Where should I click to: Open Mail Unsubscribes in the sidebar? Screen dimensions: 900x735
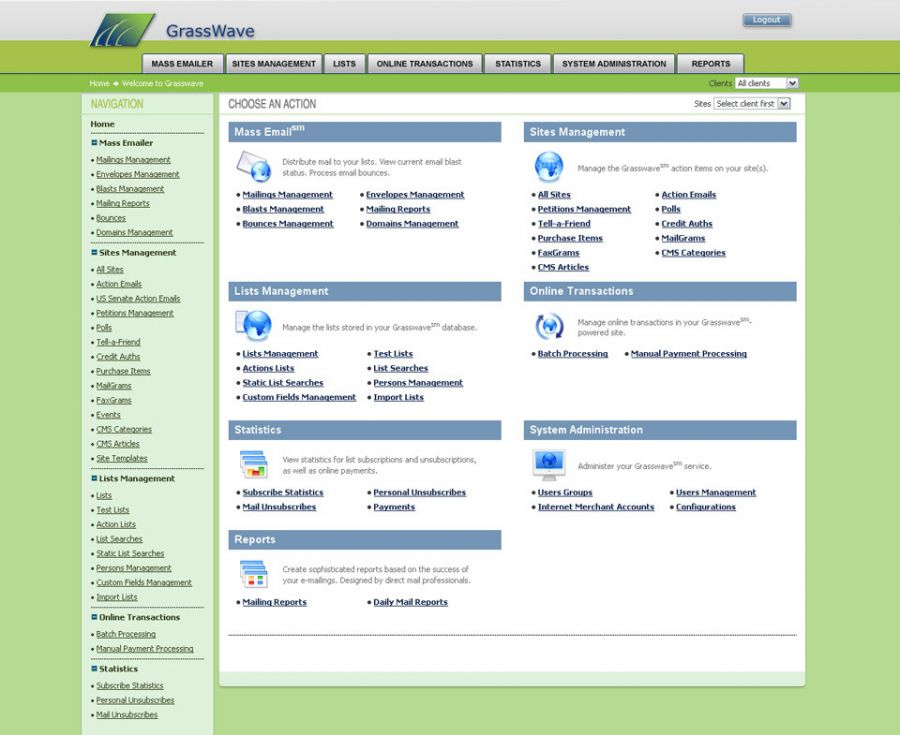pos(127,714)
